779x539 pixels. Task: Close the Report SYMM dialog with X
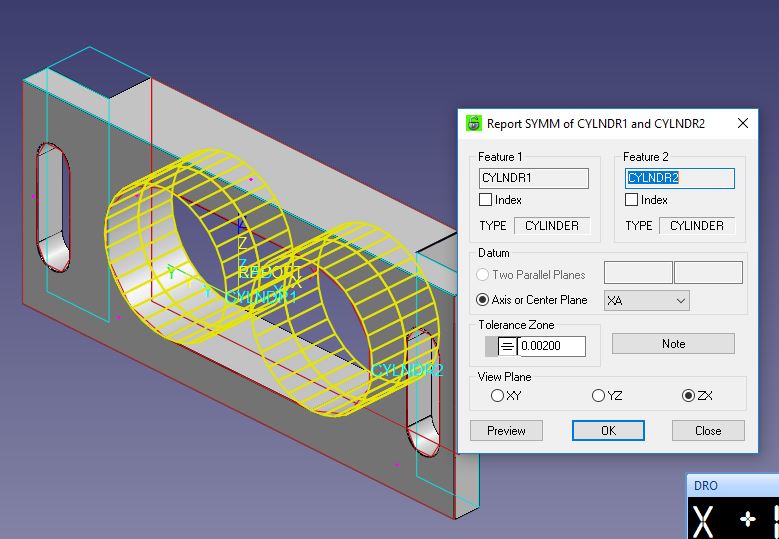[742, 124]
